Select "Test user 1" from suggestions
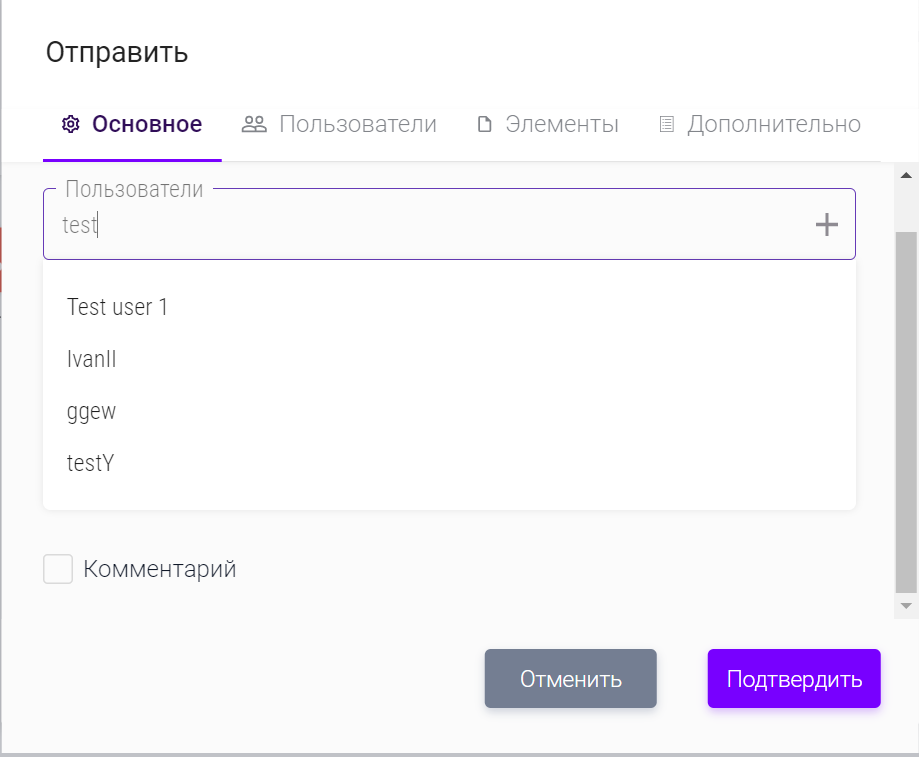The width and height of the screenshot is (919, 757). pyautogui.click(x=117, y=307)
